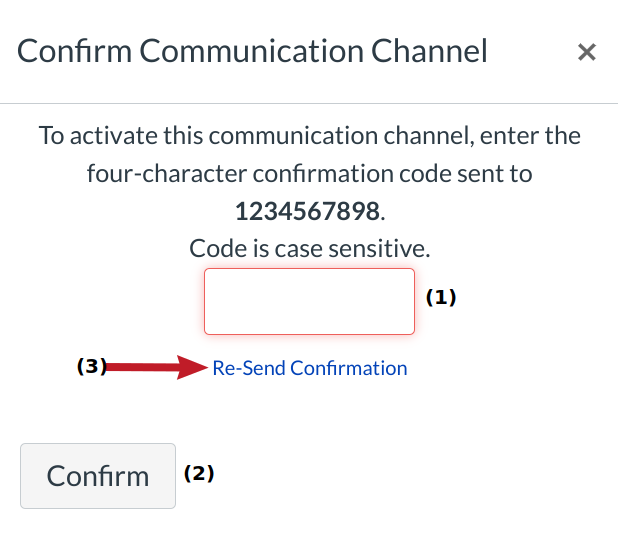Click the four-character confirmation code field
Image resolution: width=618 pixels, height=558 pixels.
309,301
